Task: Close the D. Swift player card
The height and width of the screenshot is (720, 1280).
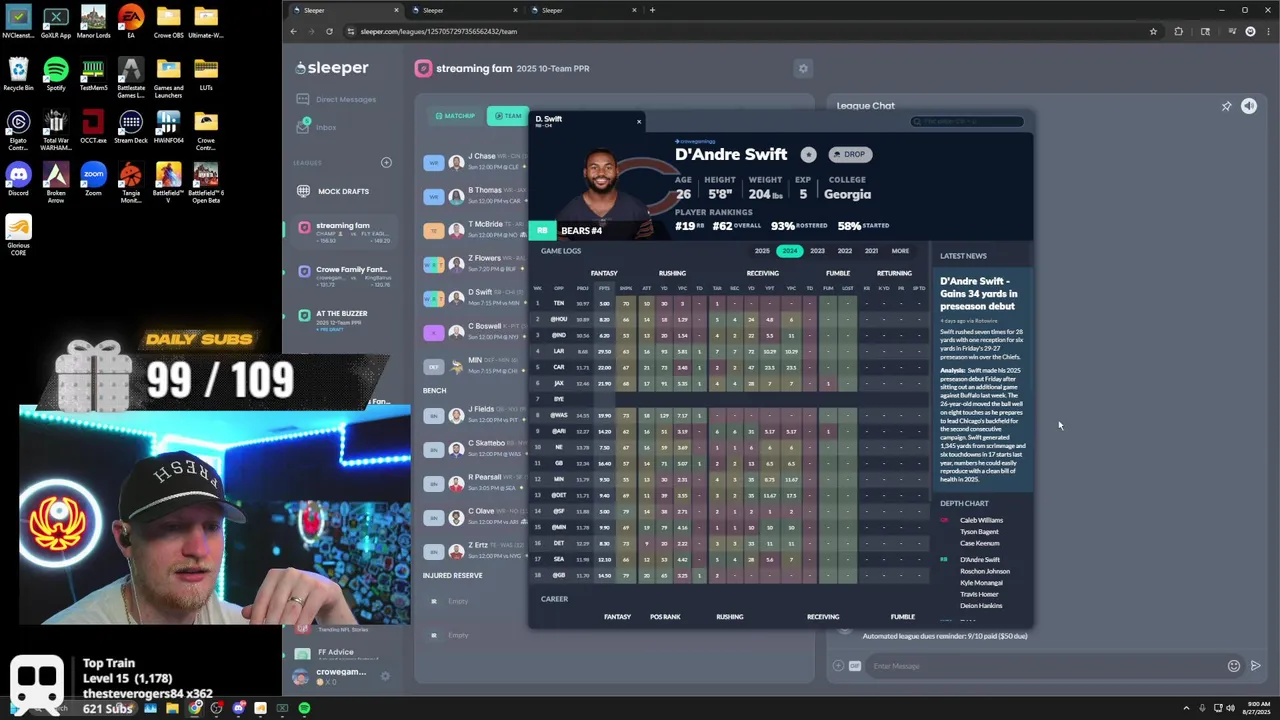Action: [639, 122]
